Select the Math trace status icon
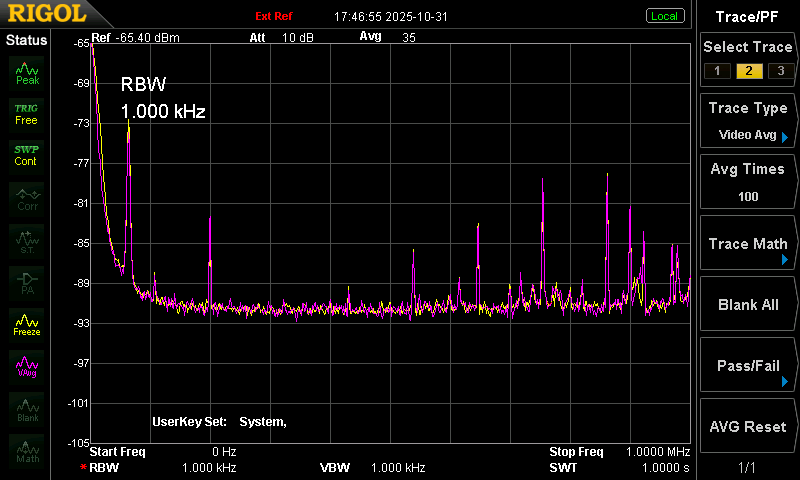The height and width of the screenshot is (480, 800). [x=27, y=451]
